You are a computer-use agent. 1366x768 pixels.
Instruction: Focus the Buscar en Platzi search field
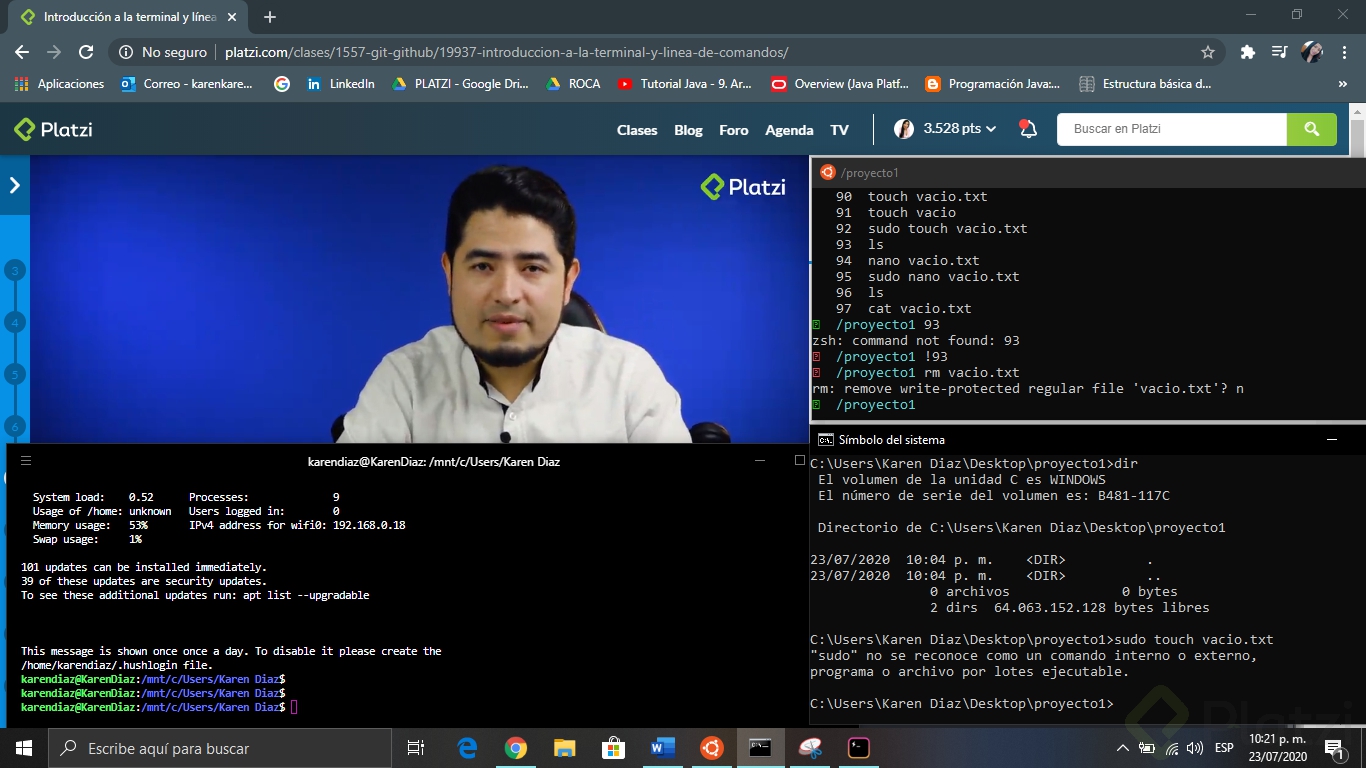1172,129
